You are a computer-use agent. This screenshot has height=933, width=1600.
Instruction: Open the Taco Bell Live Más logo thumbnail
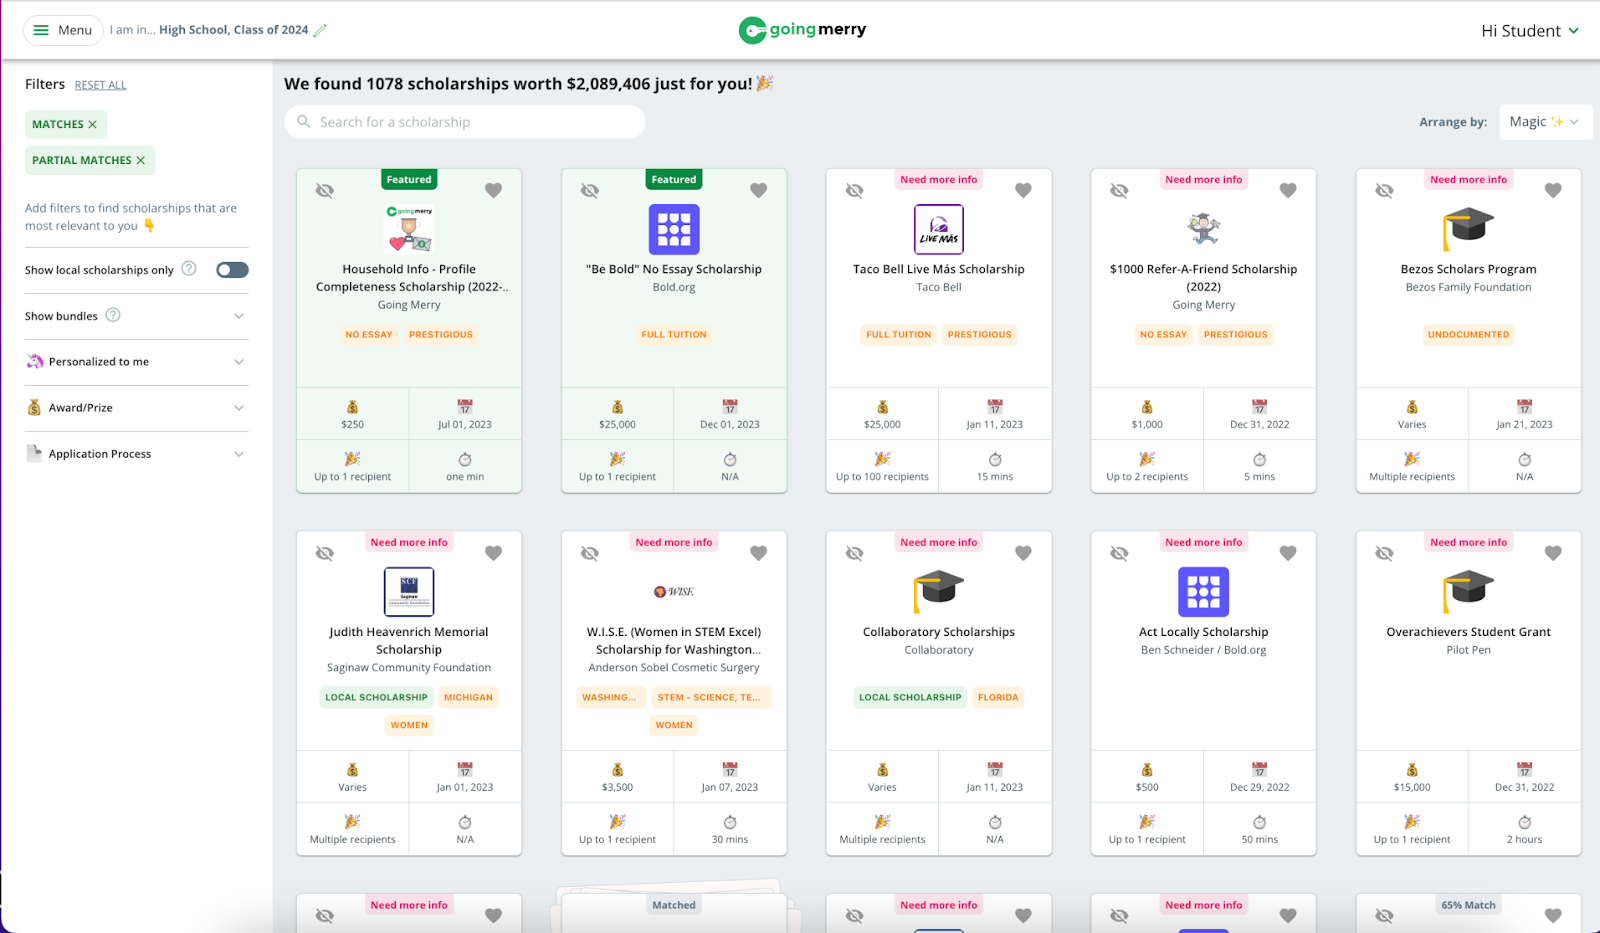point(939,229)
